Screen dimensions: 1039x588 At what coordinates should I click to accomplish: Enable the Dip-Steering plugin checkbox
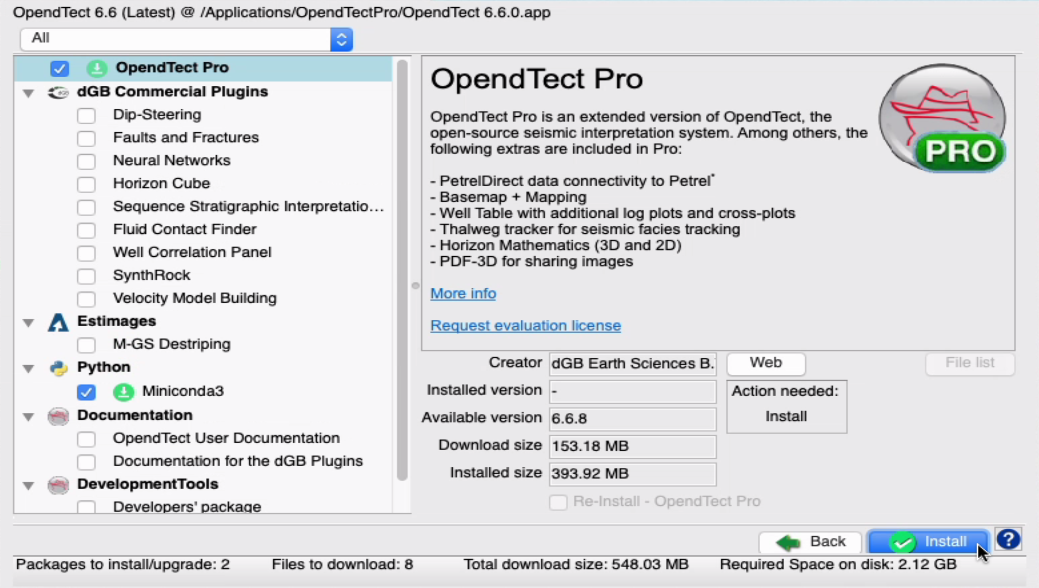(x=87, y=115)
